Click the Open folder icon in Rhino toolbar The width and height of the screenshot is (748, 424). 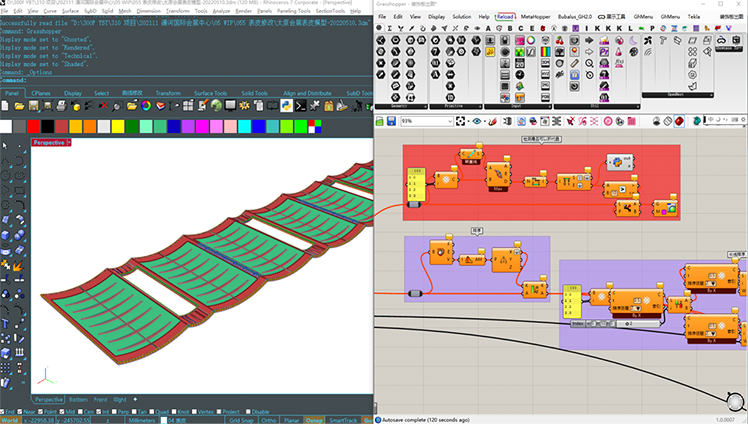tap(19, 105)
